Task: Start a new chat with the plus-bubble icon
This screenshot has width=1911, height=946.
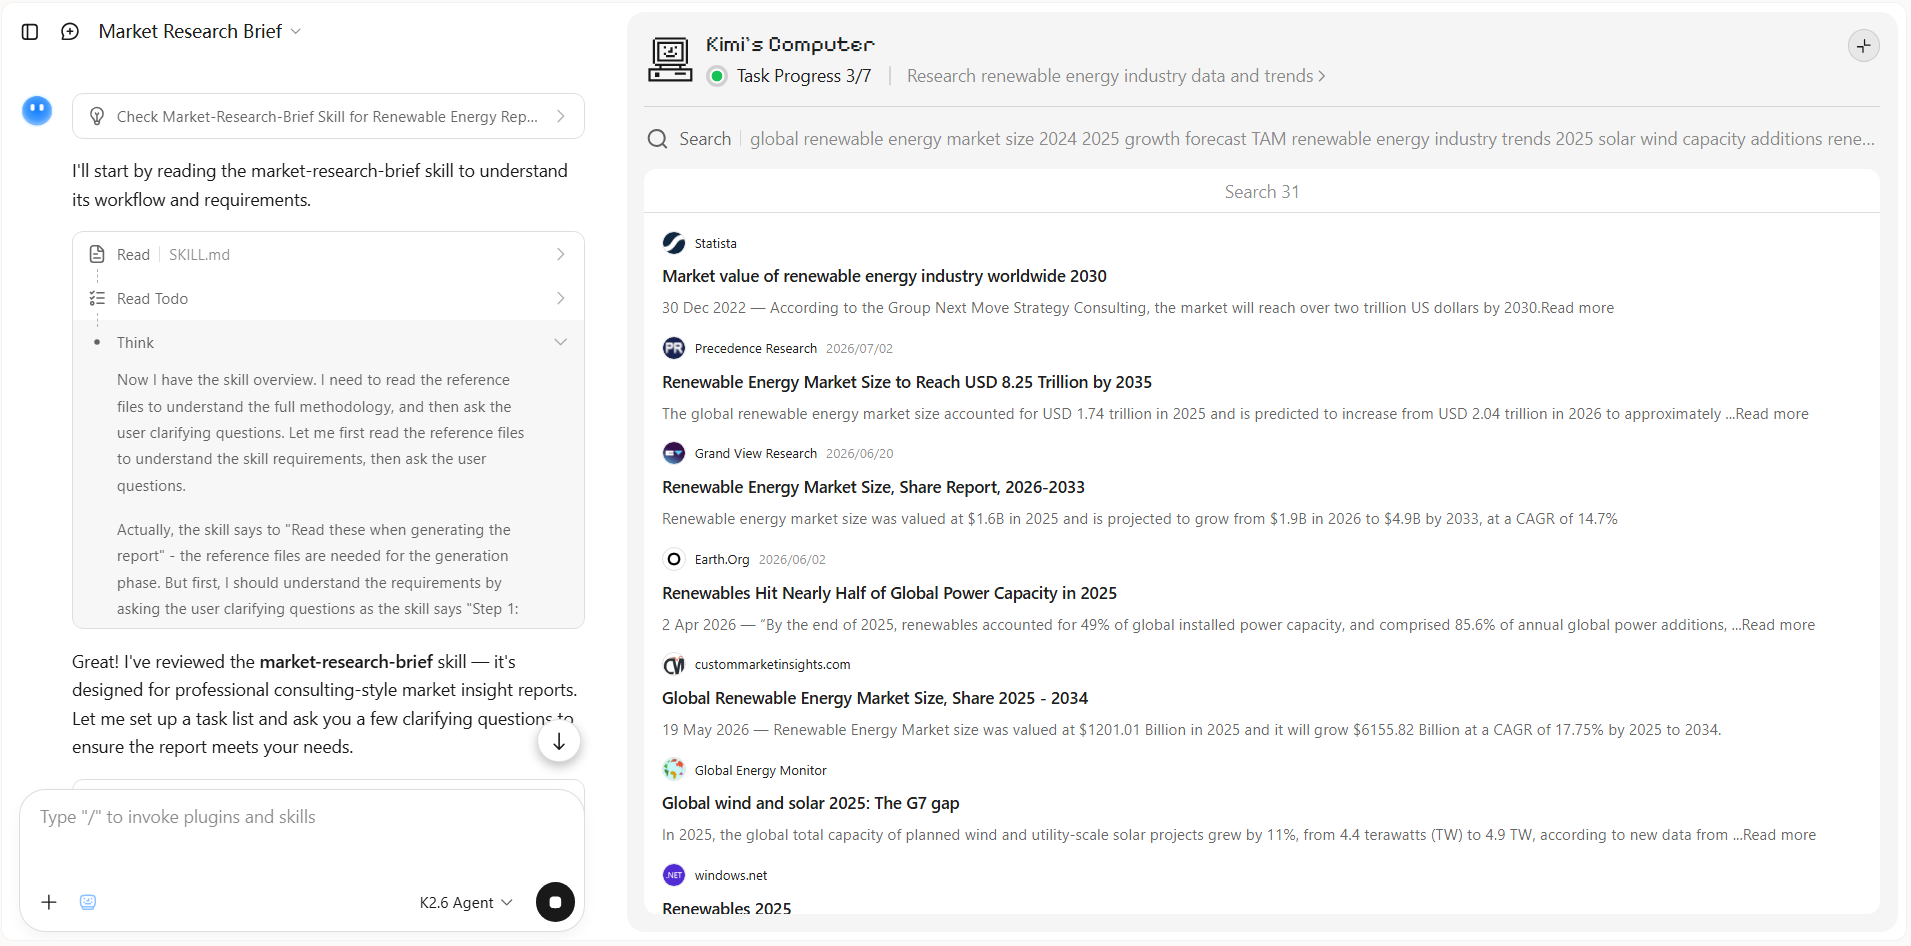Action: [70, 32]
